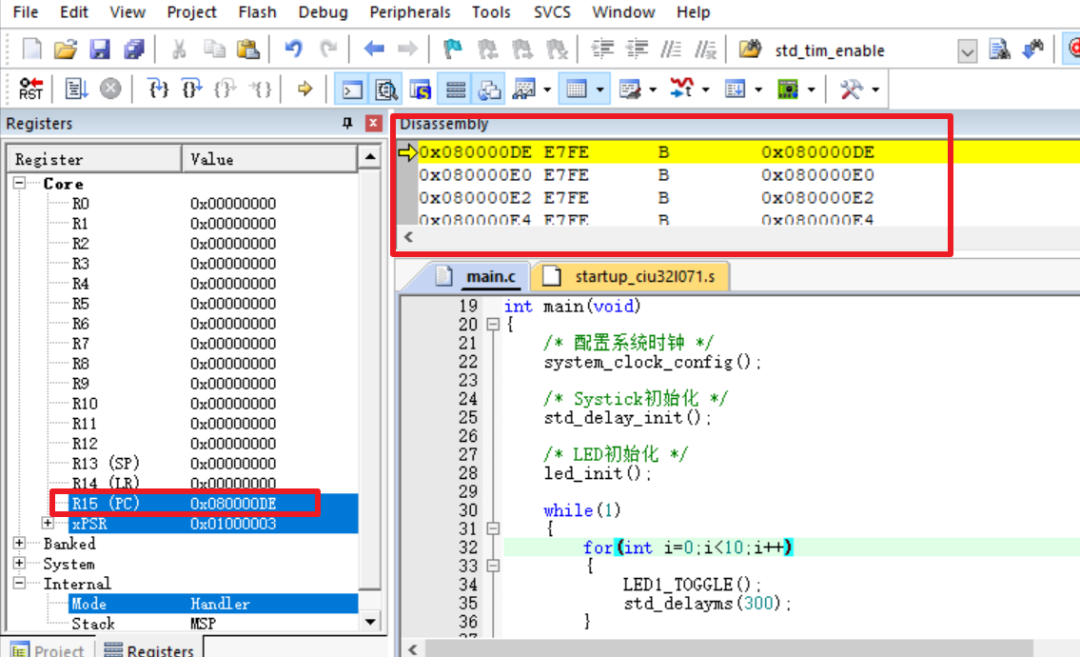
Task: Open the Call Stack window icon
Action: coord(489,90)
